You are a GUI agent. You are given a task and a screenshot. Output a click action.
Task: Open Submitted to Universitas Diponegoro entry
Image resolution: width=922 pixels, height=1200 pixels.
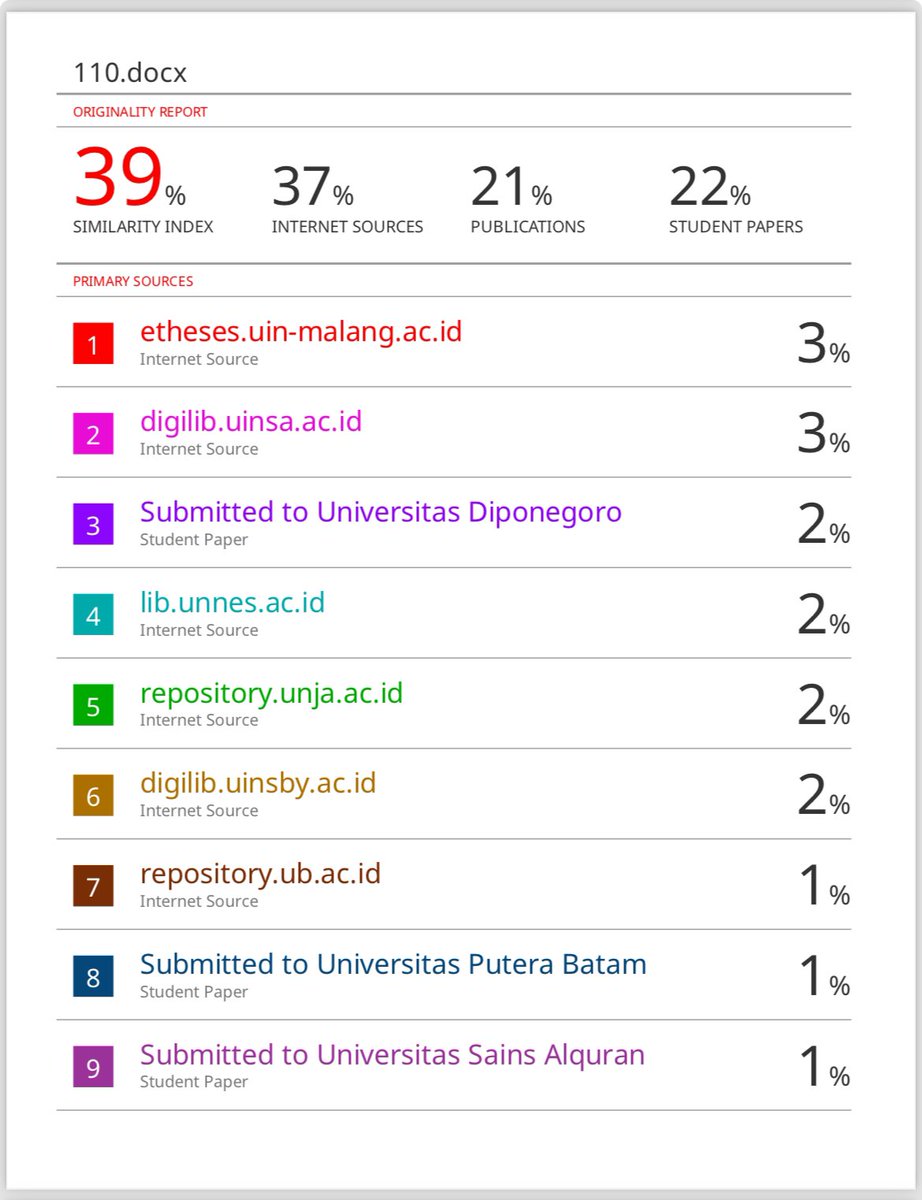tap(381, 512)
